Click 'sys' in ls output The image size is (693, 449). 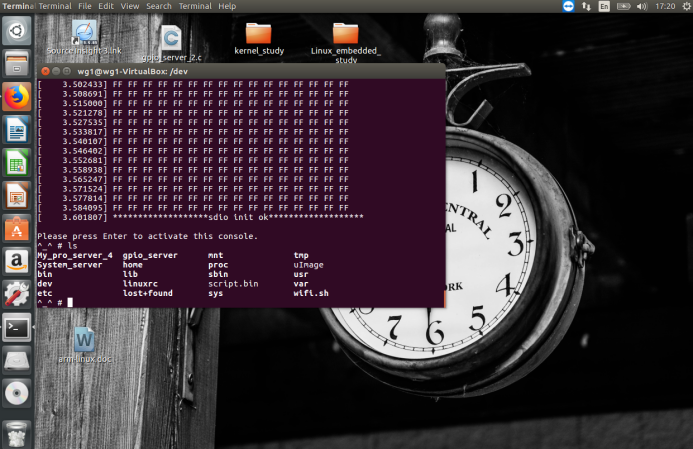point(216,293)
